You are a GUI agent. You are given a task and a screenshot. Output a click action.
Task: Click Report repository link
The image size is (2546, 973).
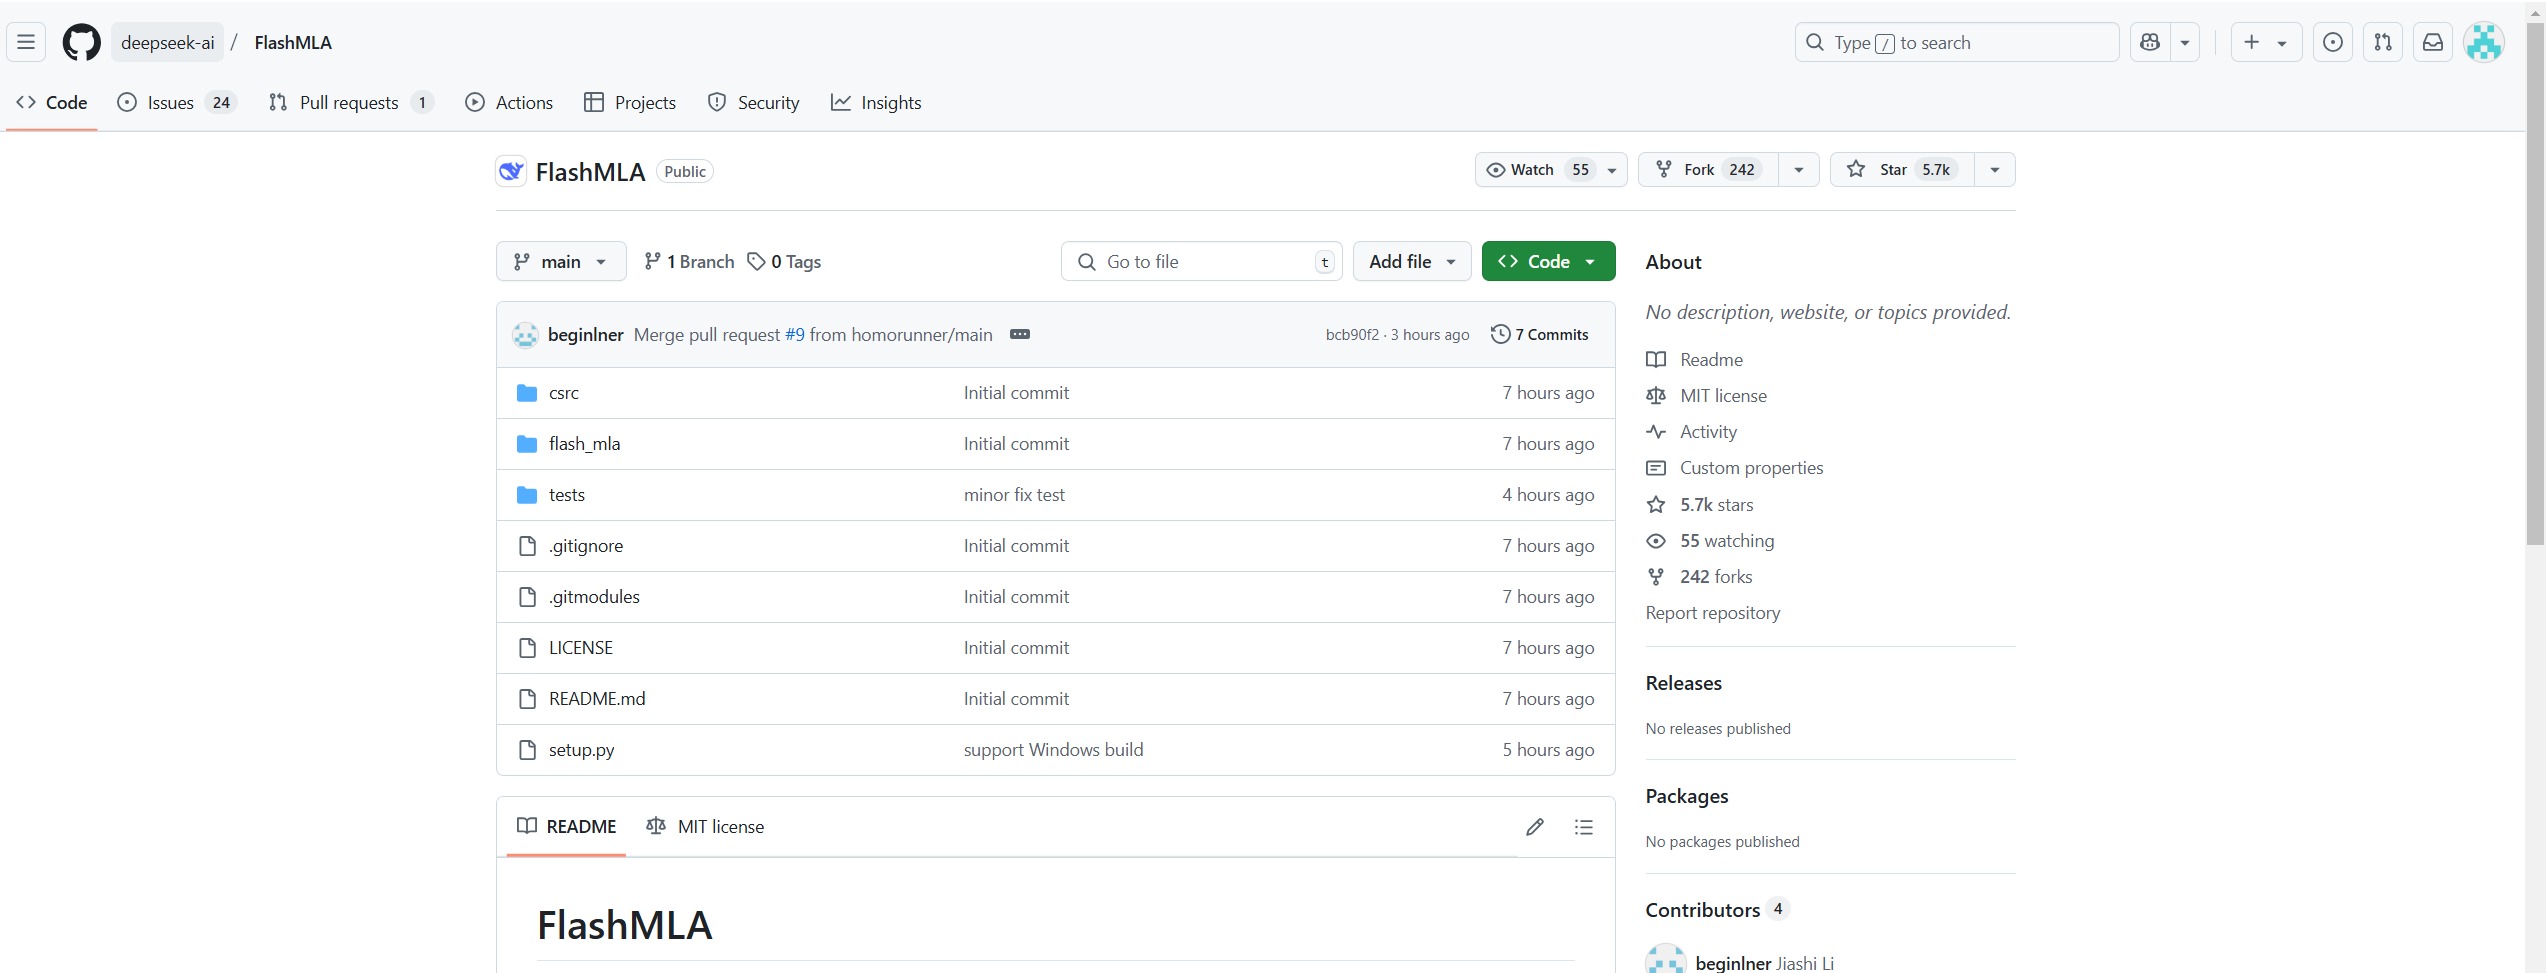coord(1713,613)
